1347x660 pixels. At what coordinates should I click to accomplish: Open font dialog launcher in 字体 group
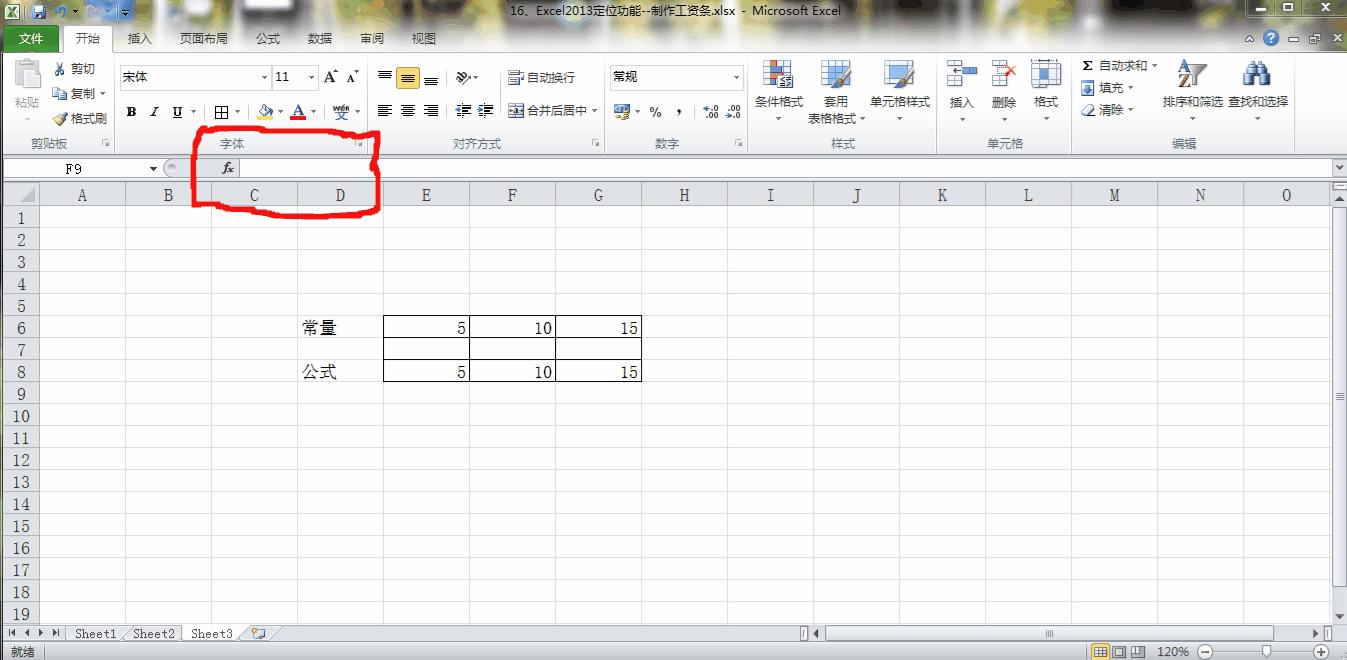360,145
